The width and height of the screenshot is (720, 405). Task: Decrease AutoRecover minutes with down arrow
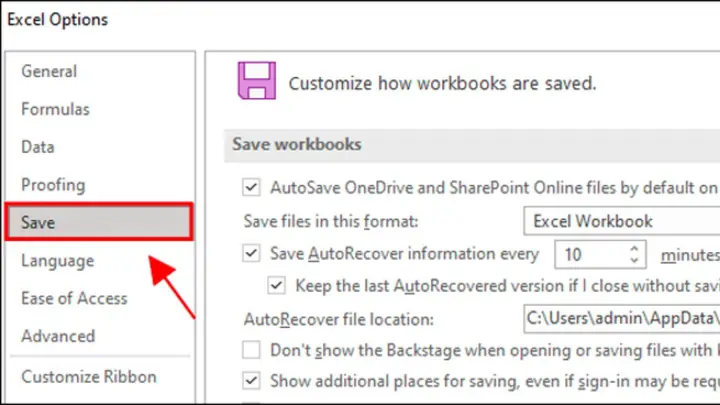[634, 260]
